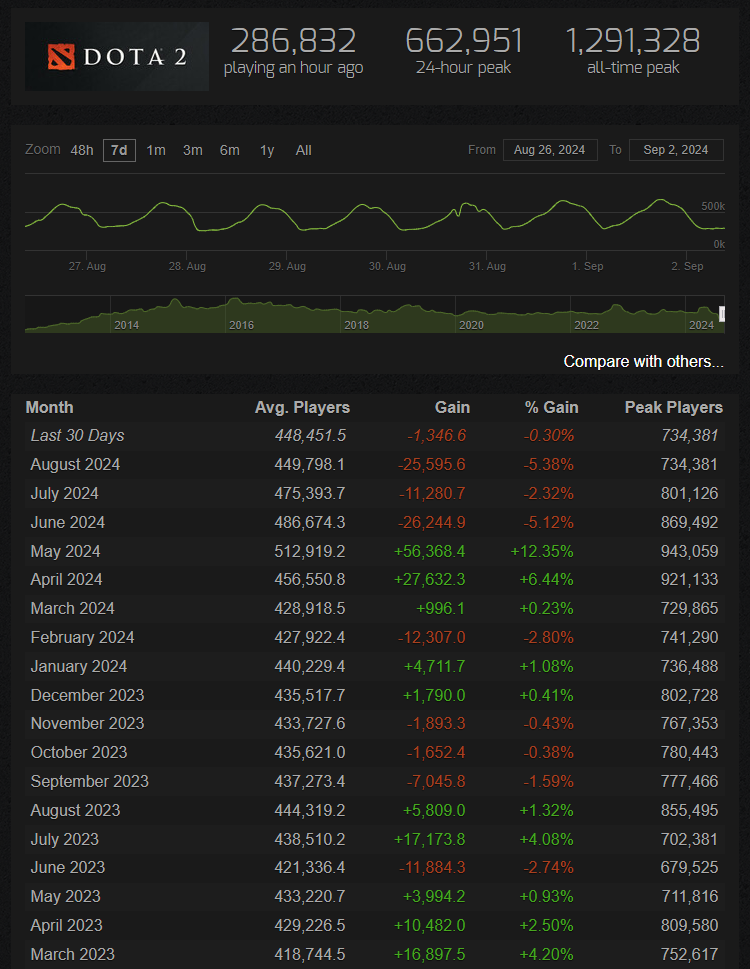Select the 1y zoom range
Viewport: 750px width, 969px height.
click(267, 150)
